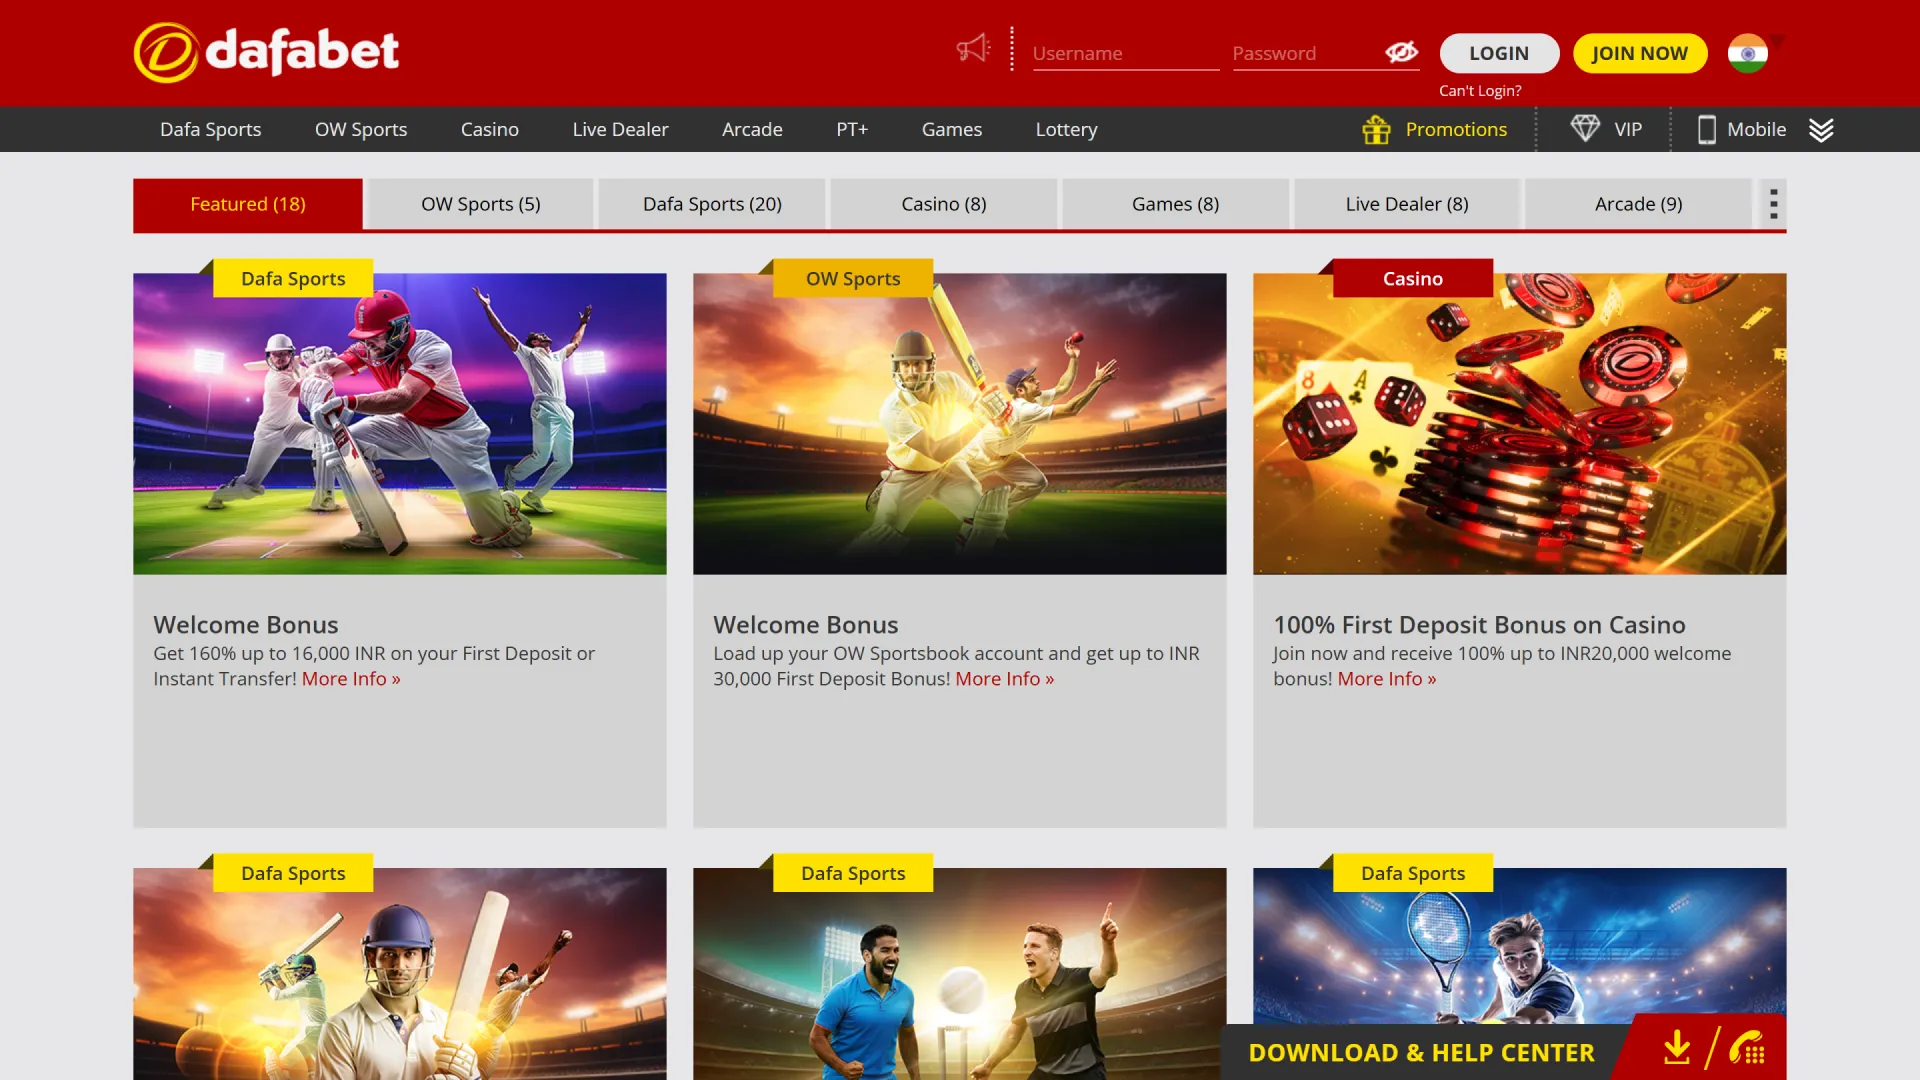The height and width of the screenshot is (1080, 1920).
Task: Open the Can't Login? link
Action: 1480,90
